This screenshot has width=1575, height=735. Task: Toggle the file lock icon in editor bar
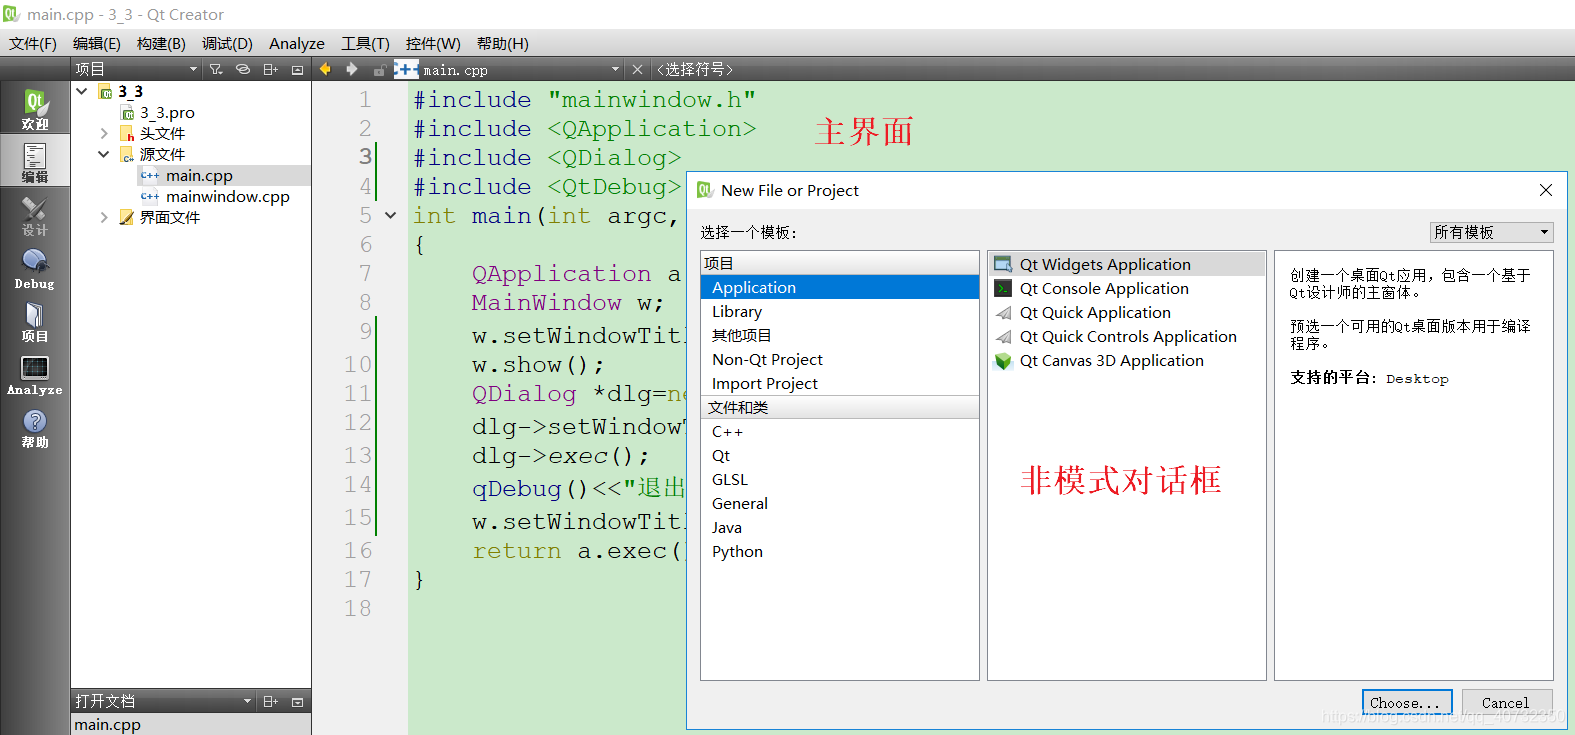pos(380,70)
